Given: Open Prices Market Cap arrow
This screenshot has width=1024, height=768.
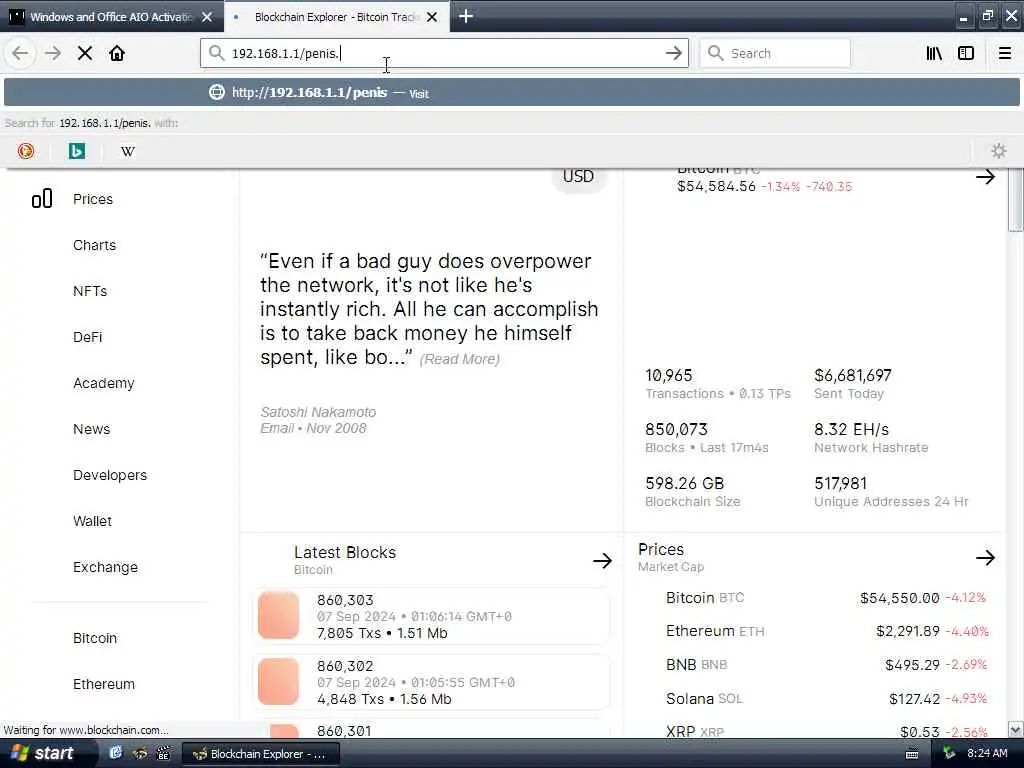Looking at the screenshot, I should click(985, 558).
